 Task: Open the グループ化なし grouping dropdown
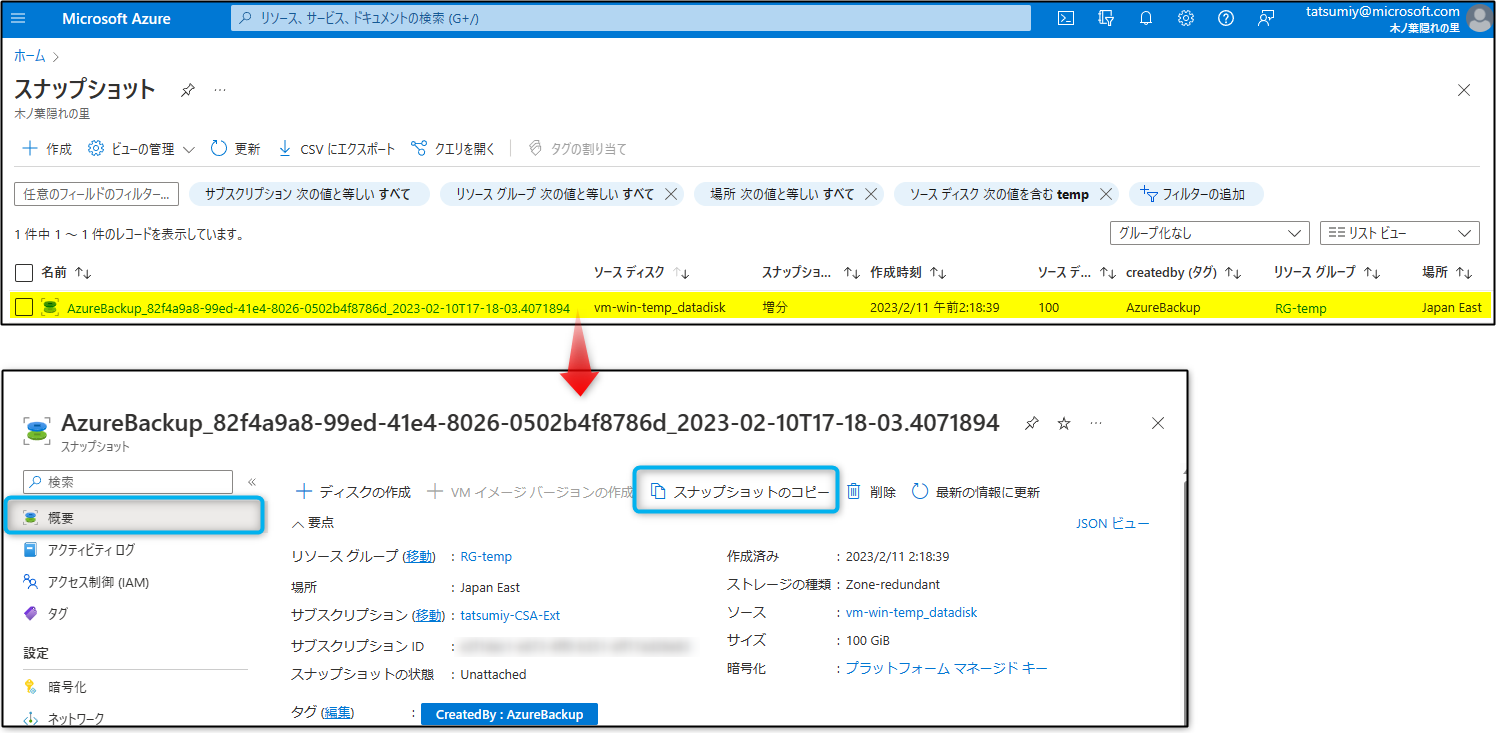tap(1209, 233)
